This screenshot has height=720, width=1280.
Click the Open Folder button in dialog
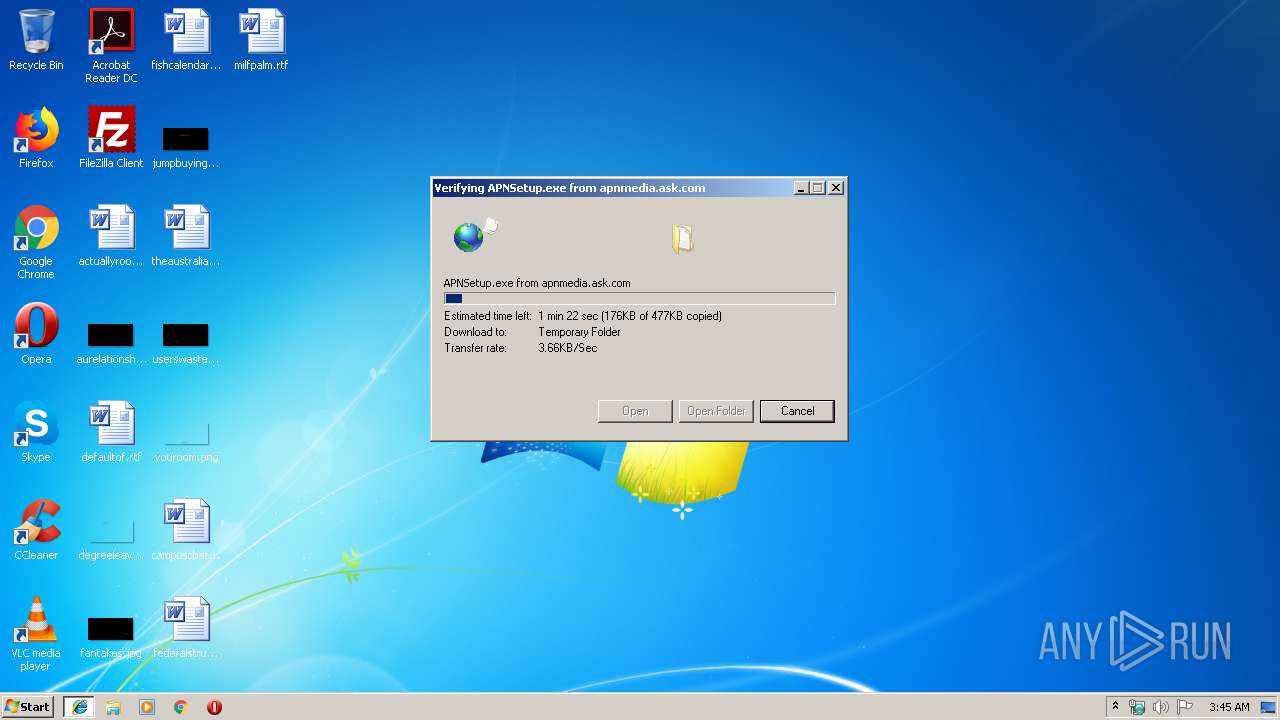coord(716,411)
